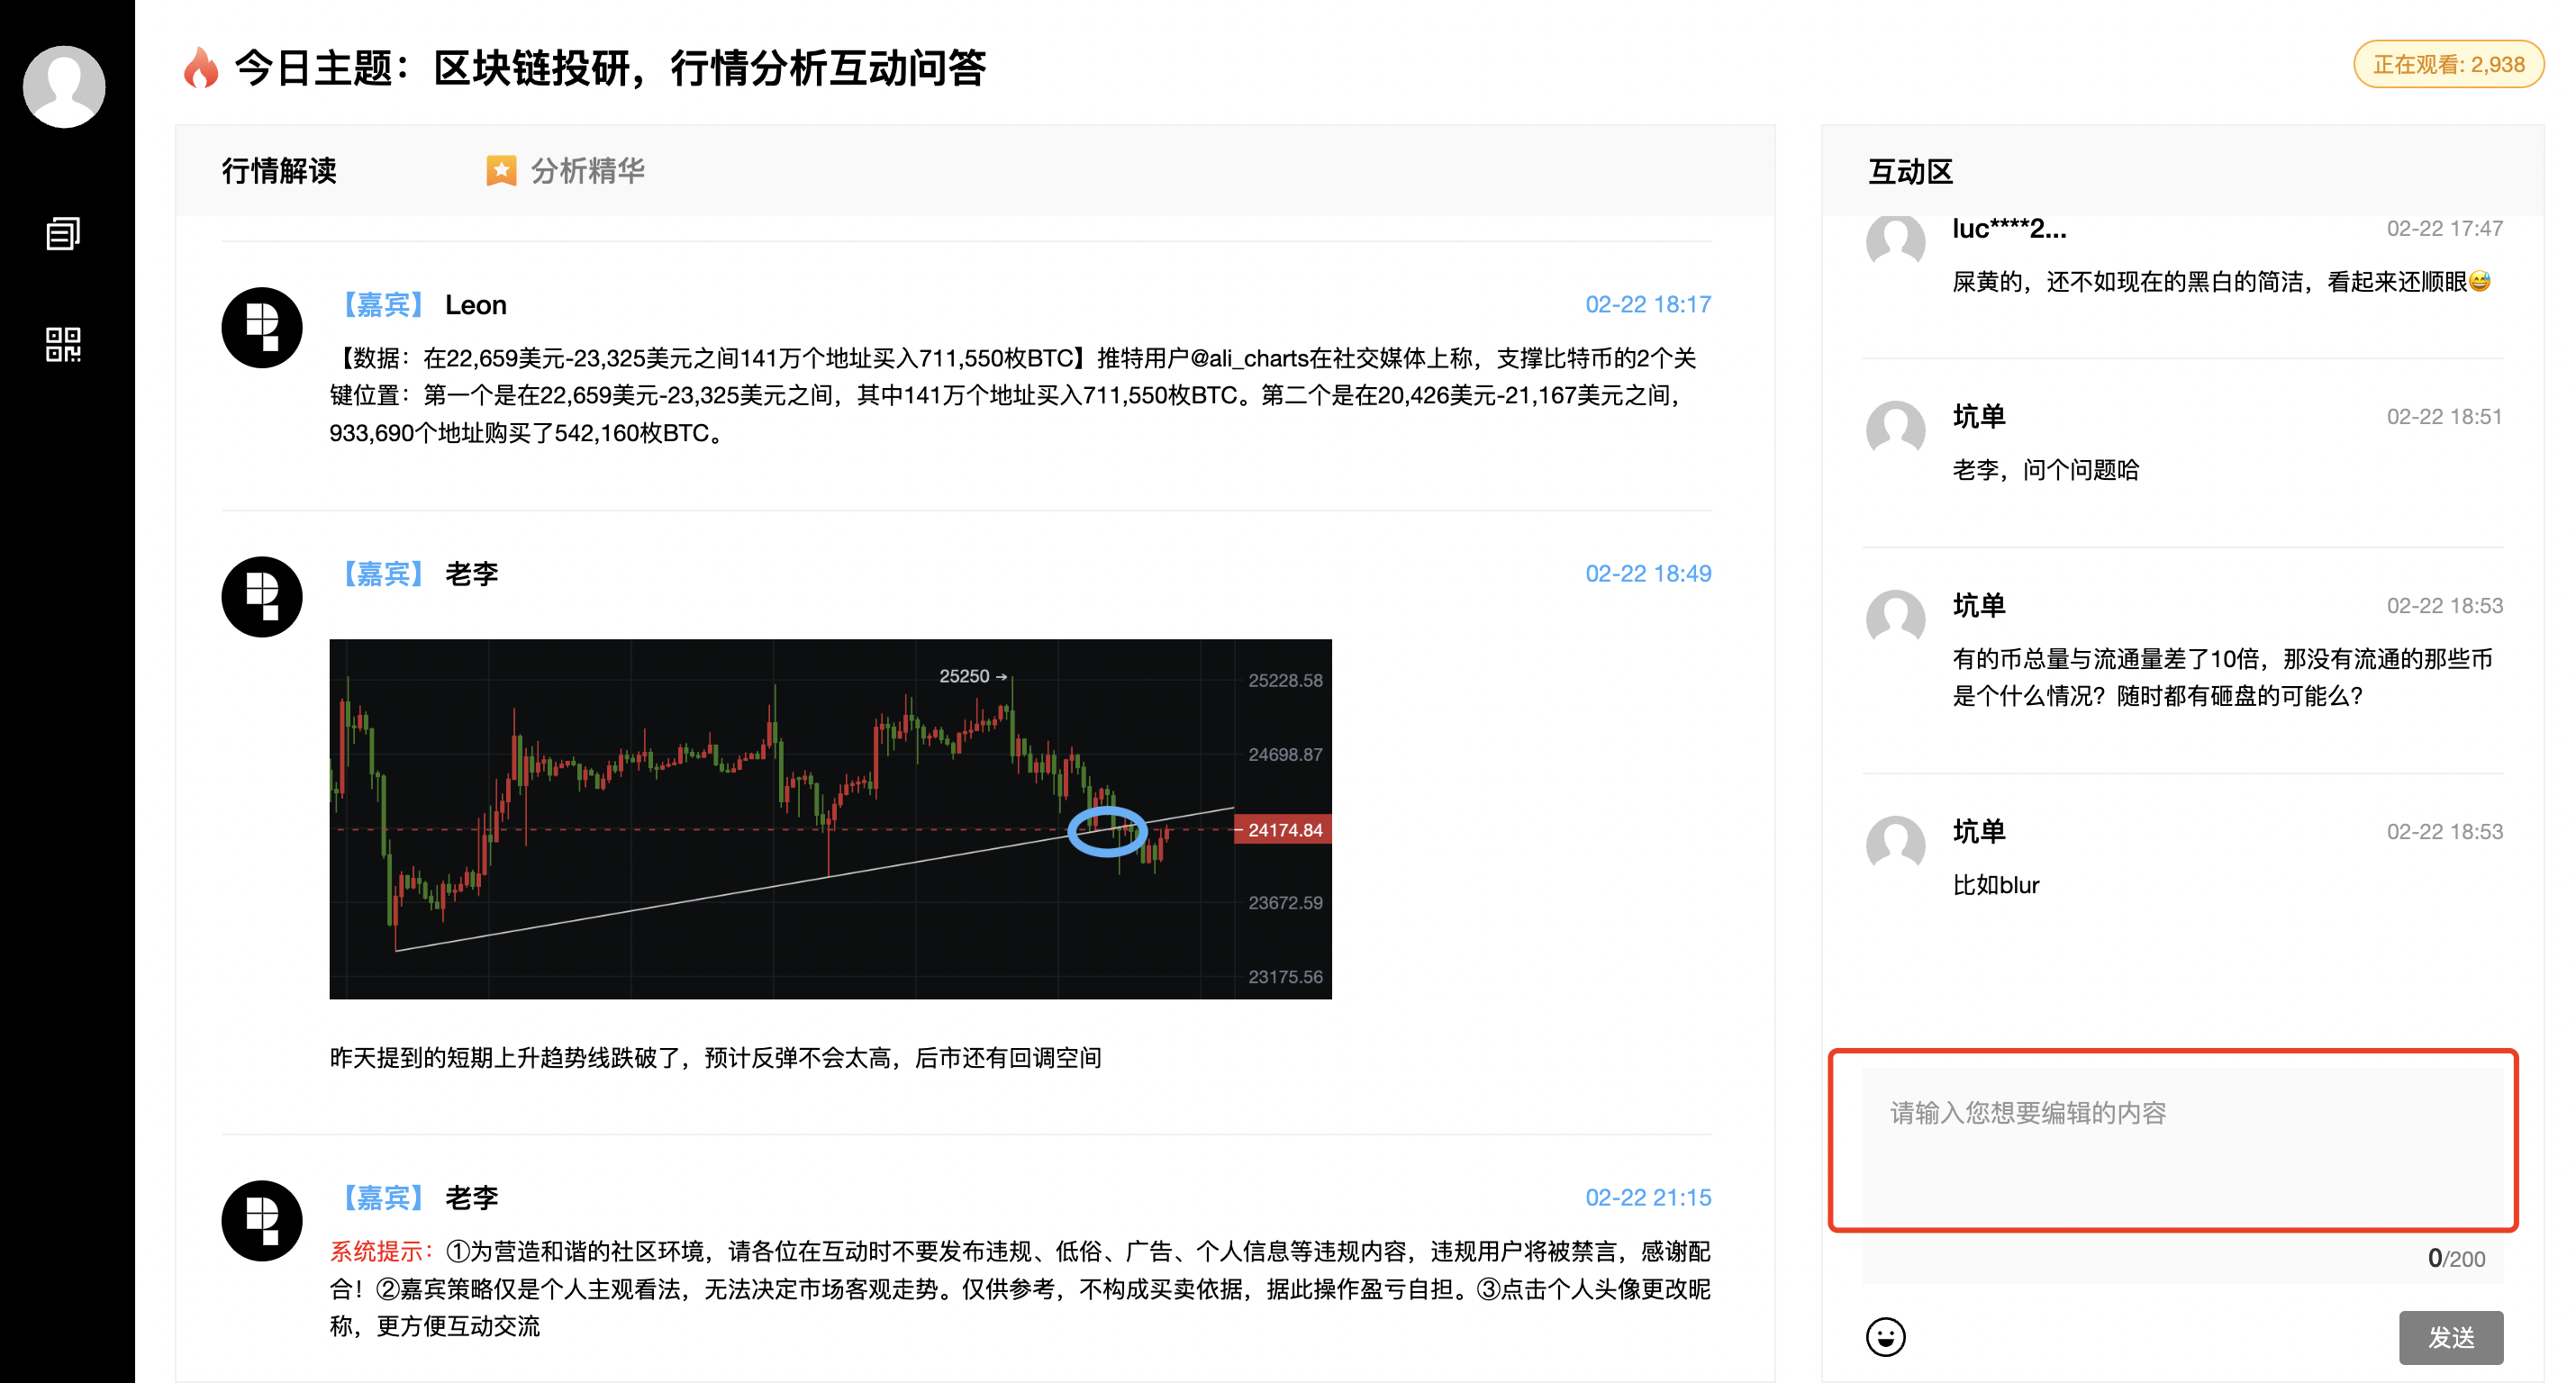Screen dimensions: 2576x1383
Task: Switch to the 分析精华 tab
Action: point(566,171)
